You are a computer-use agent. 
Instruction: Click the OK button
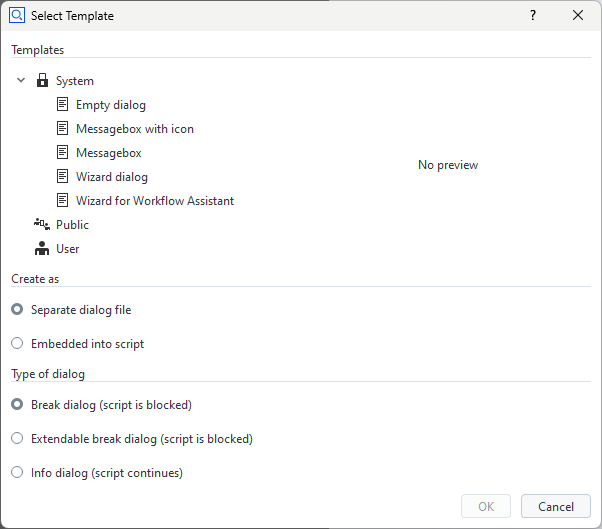[x=486, y=507]
